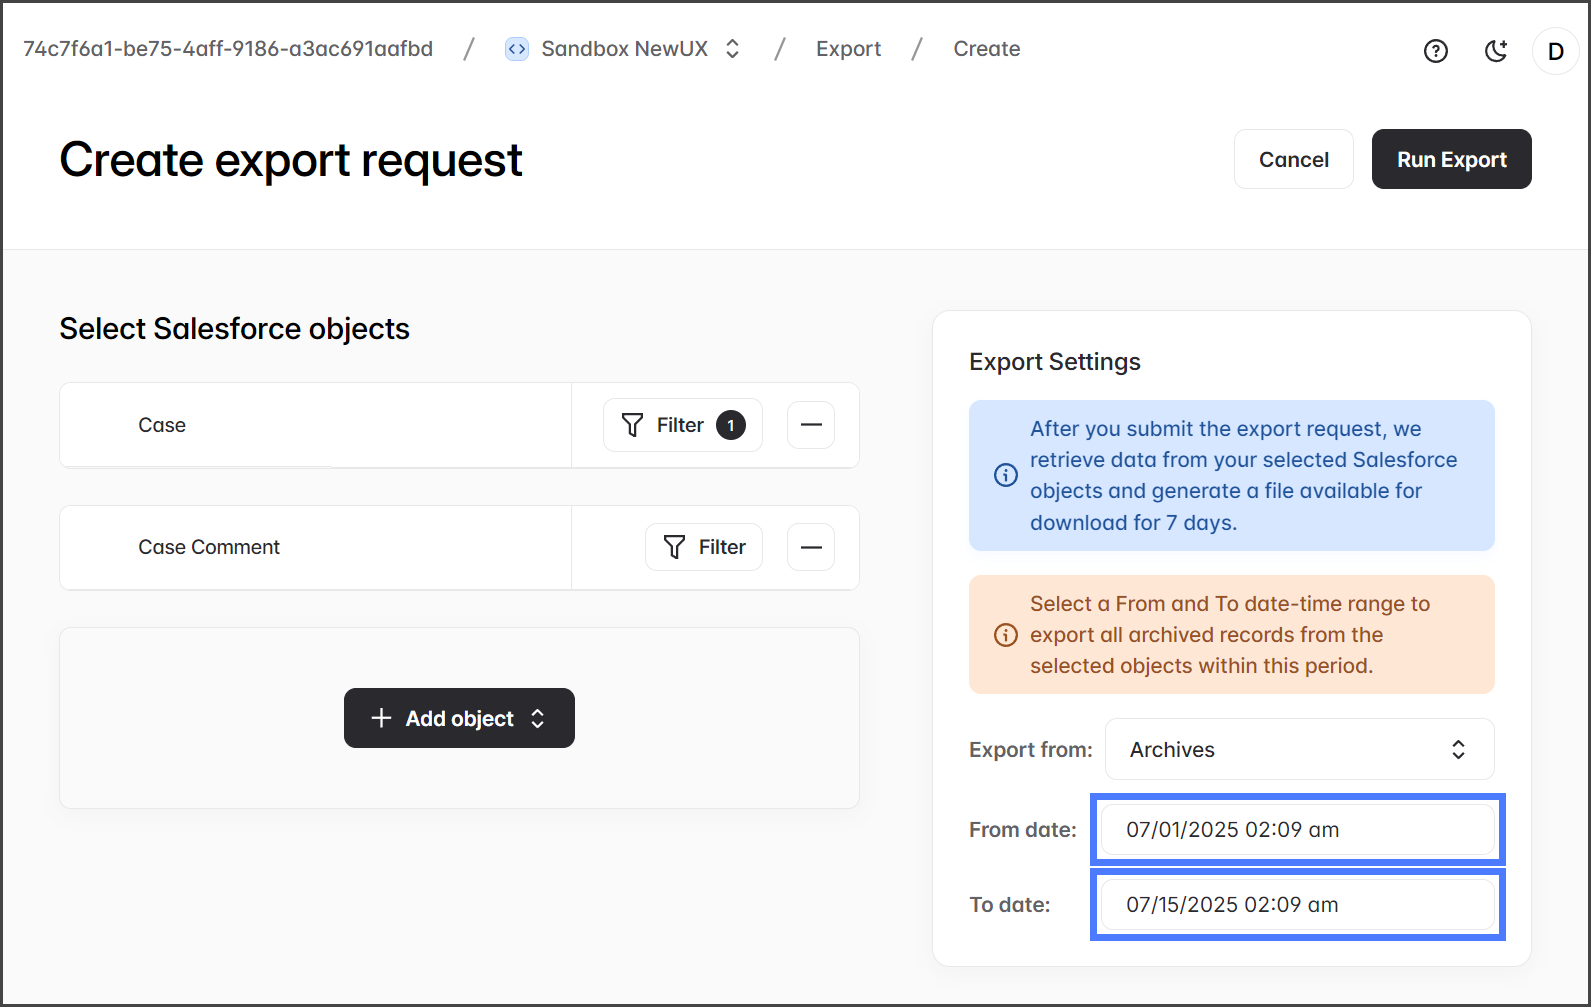This screenshot has height=1007, width=1591.
Task: Toggle dark mode moon icon
Action: click(1496, 51)
